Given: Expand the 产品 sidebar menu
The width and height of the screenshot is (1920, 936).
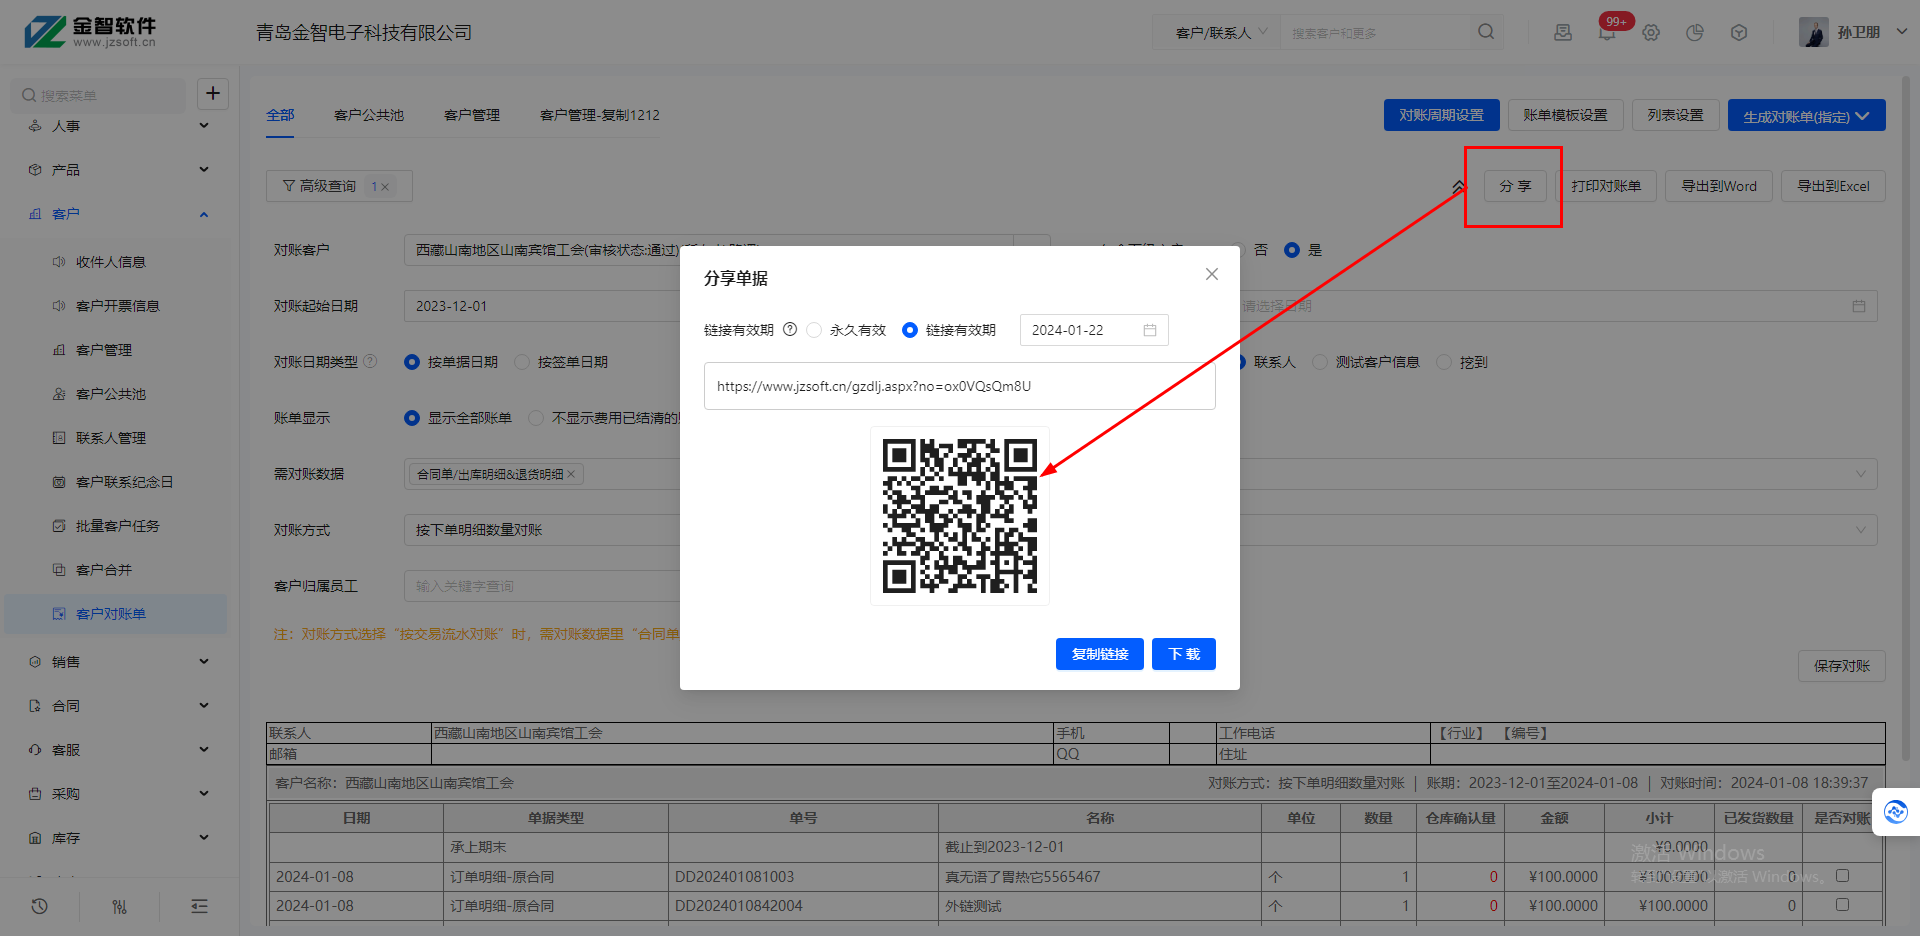Looking at the screenshot, I should point(118,170).
